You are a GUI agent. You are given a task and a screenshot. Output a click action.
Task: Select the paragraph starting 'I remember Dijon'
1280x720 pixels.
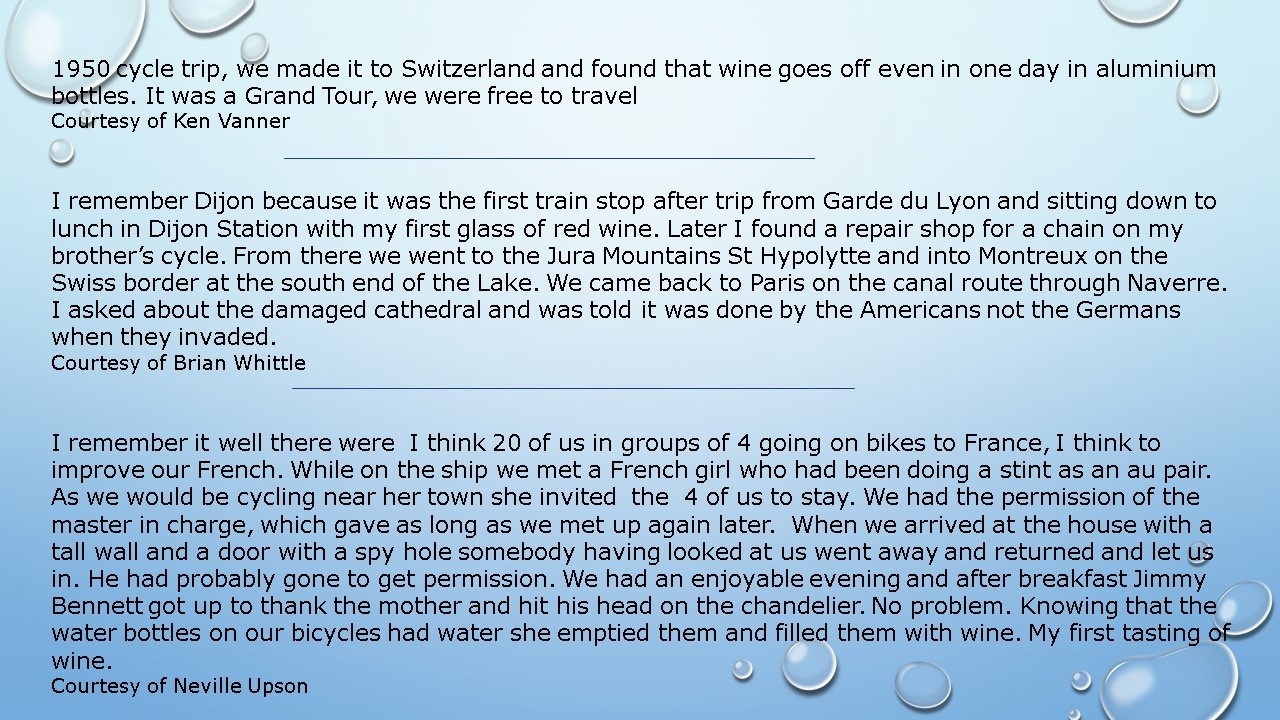pyautogui.click(x=639, y=270)
